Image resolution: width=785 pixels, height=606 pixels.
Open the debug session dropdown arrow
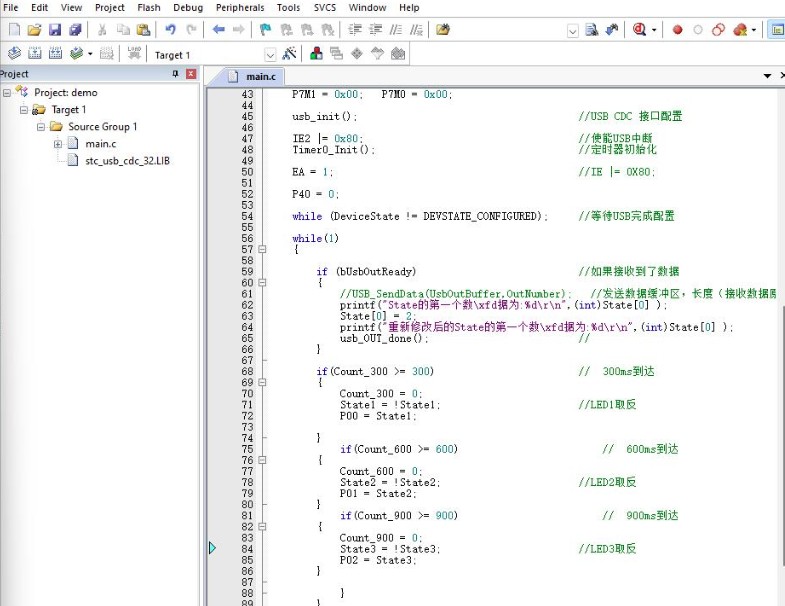pyautogui.click(x=654, y=30)
